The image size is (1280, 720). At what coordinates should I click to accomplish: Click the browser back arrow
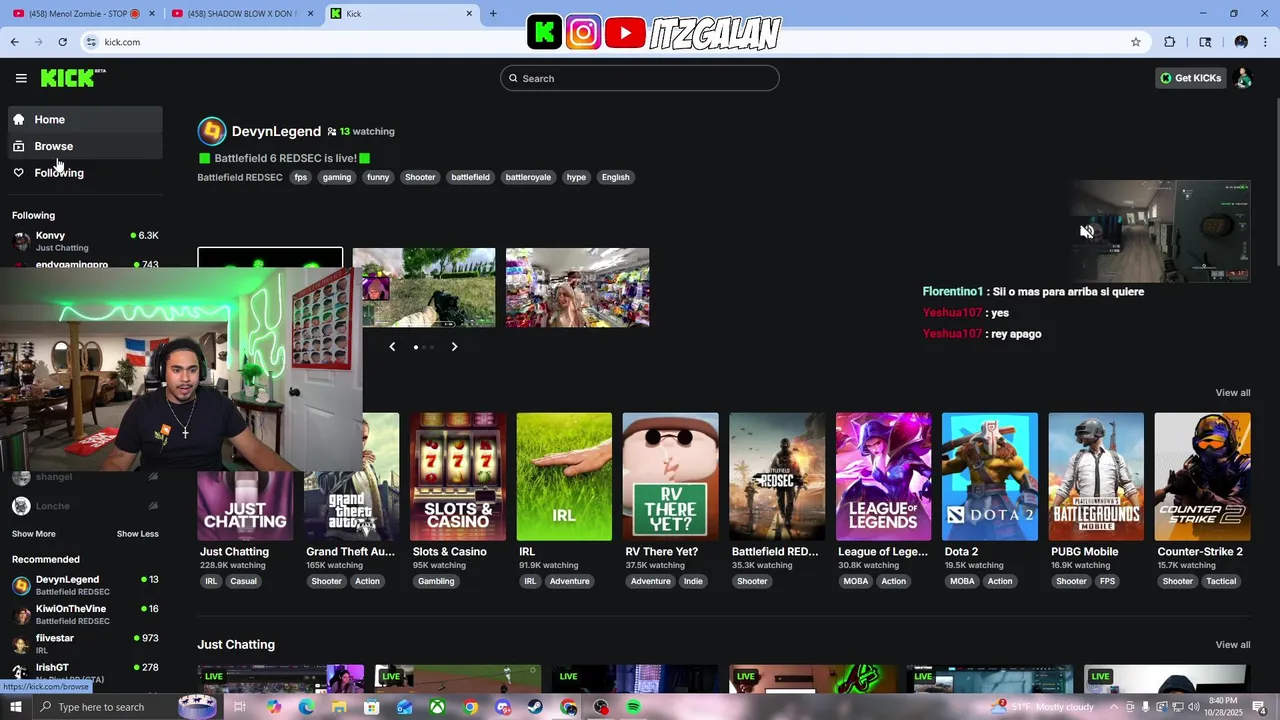click(14, 42)
